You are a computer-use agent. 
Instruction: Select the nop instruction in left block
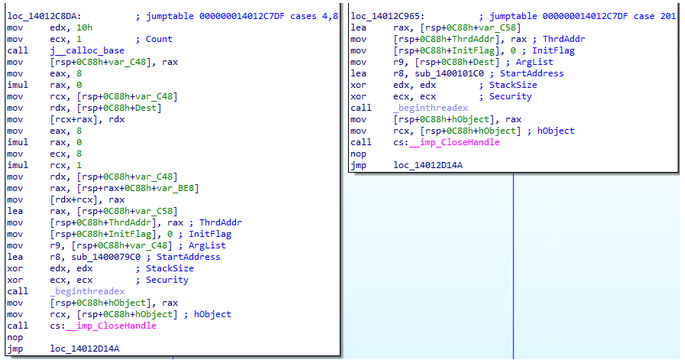15,337
